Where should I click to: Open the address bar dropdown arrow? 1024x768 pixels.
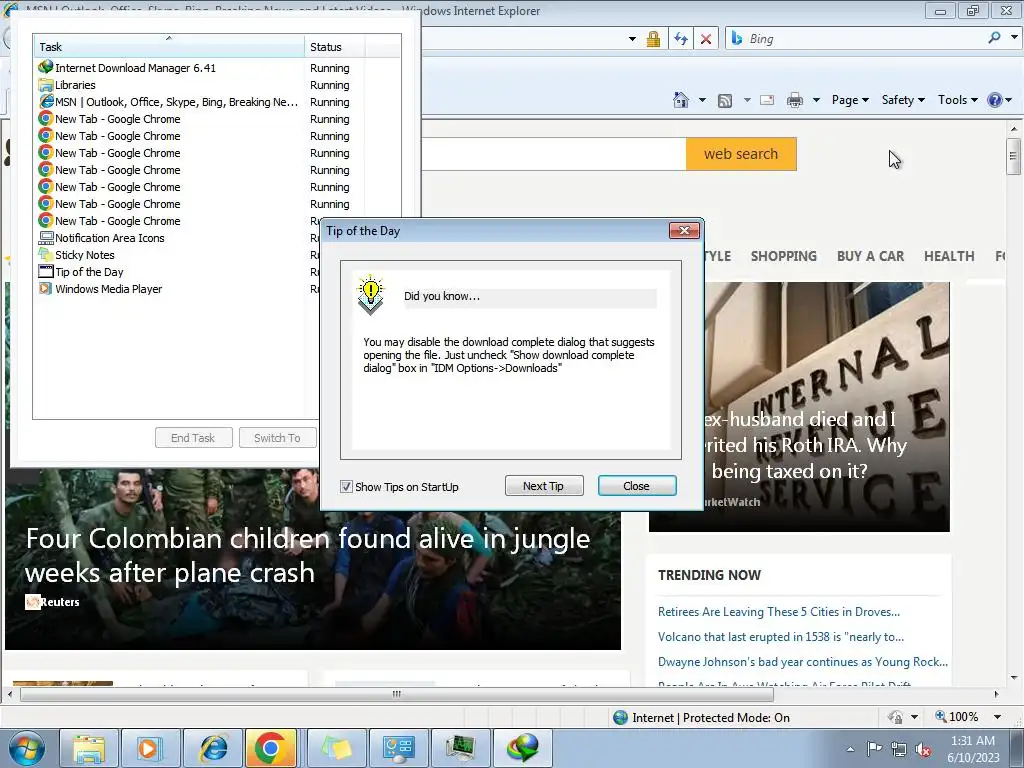(632, 39)
